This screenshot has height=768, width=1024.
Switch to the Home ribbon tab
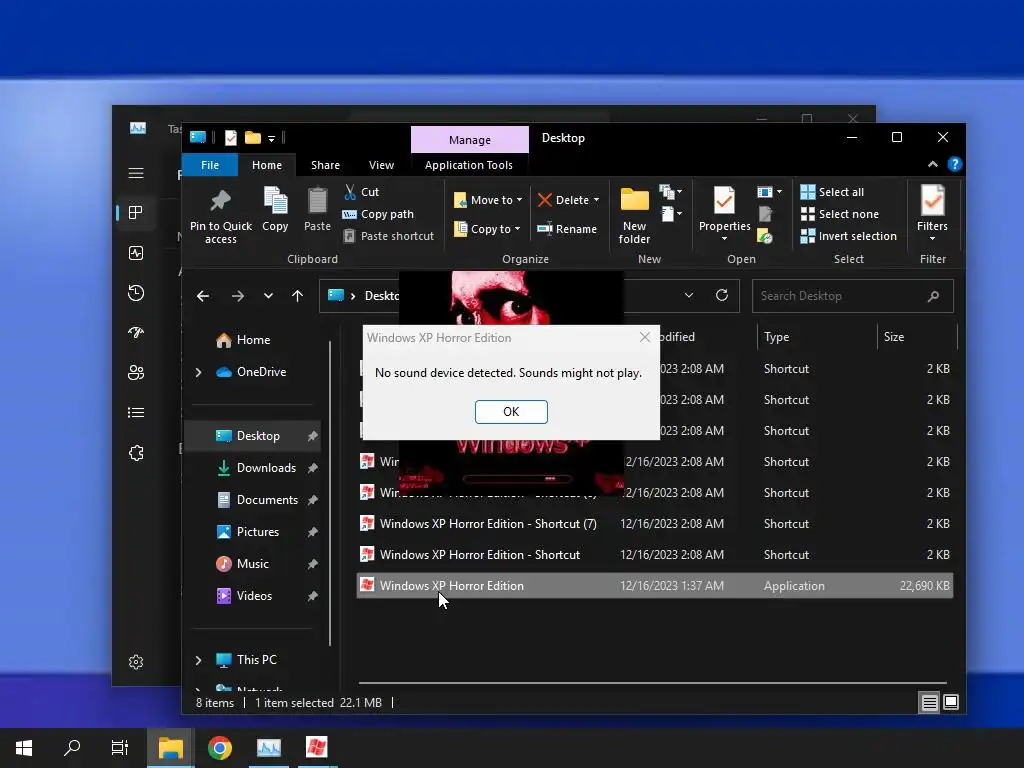[266, 165]
